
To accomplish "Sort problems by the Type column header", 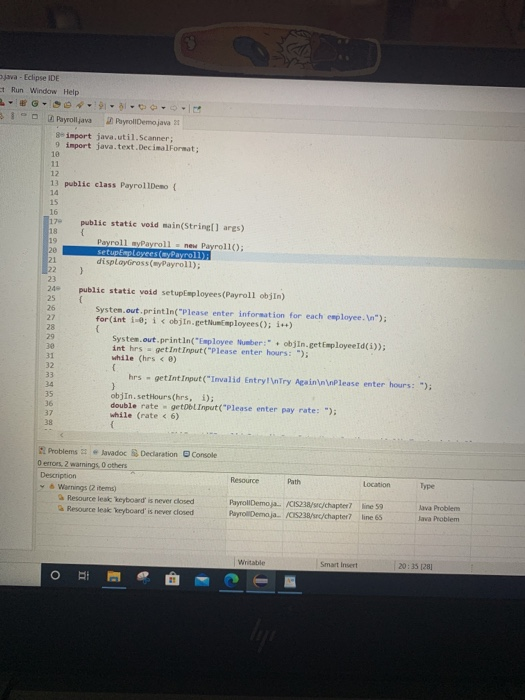I will [x=427, y=486].
